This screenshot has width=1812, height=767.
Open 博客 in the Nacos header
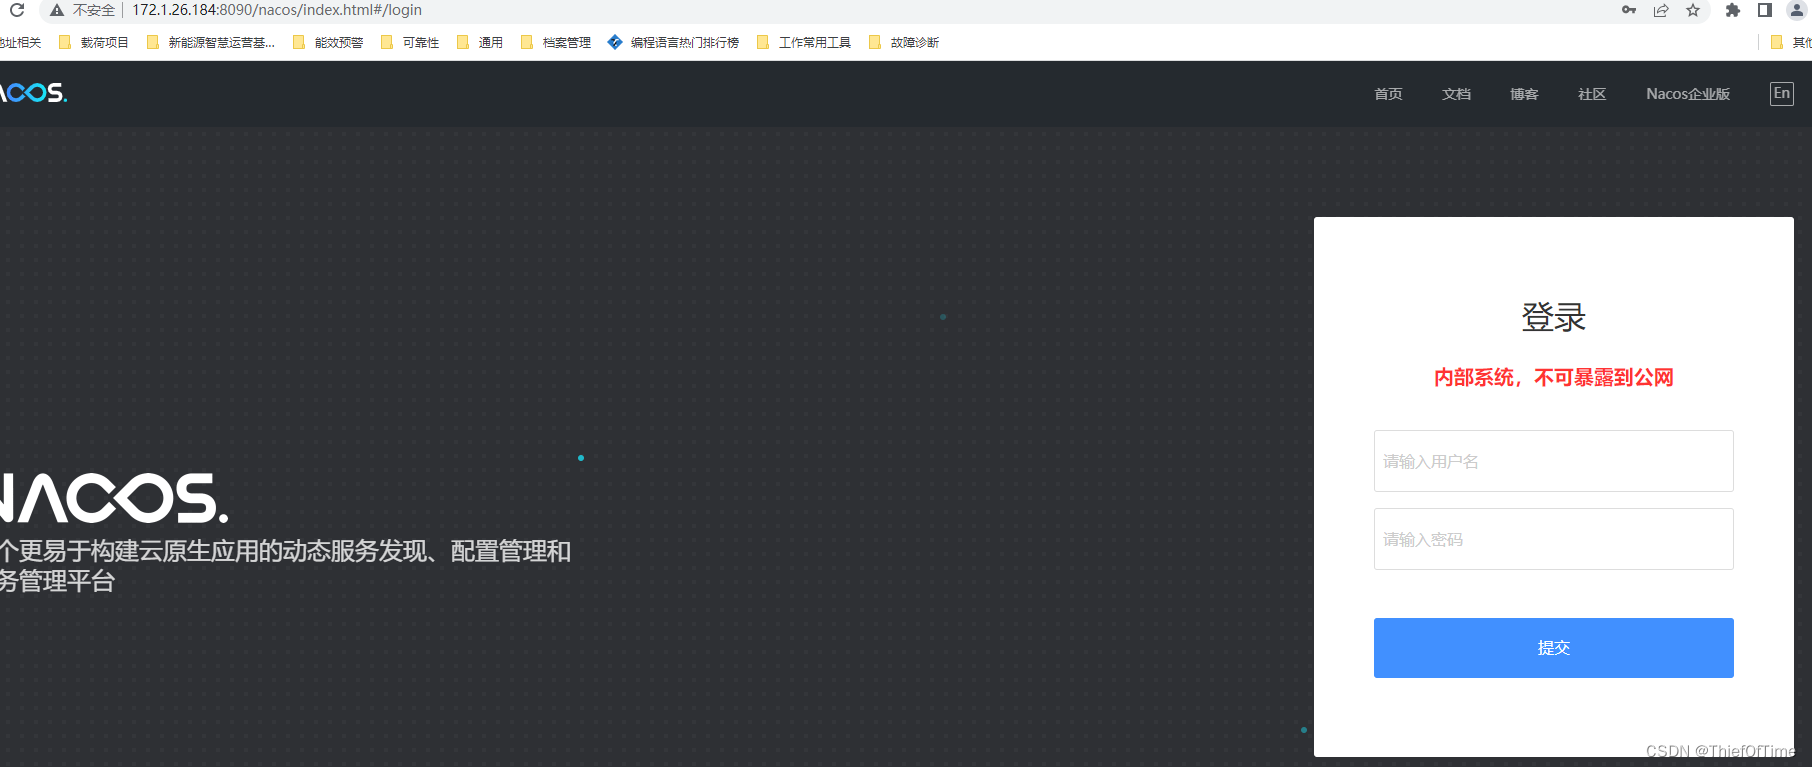(x=1524, y=94)
